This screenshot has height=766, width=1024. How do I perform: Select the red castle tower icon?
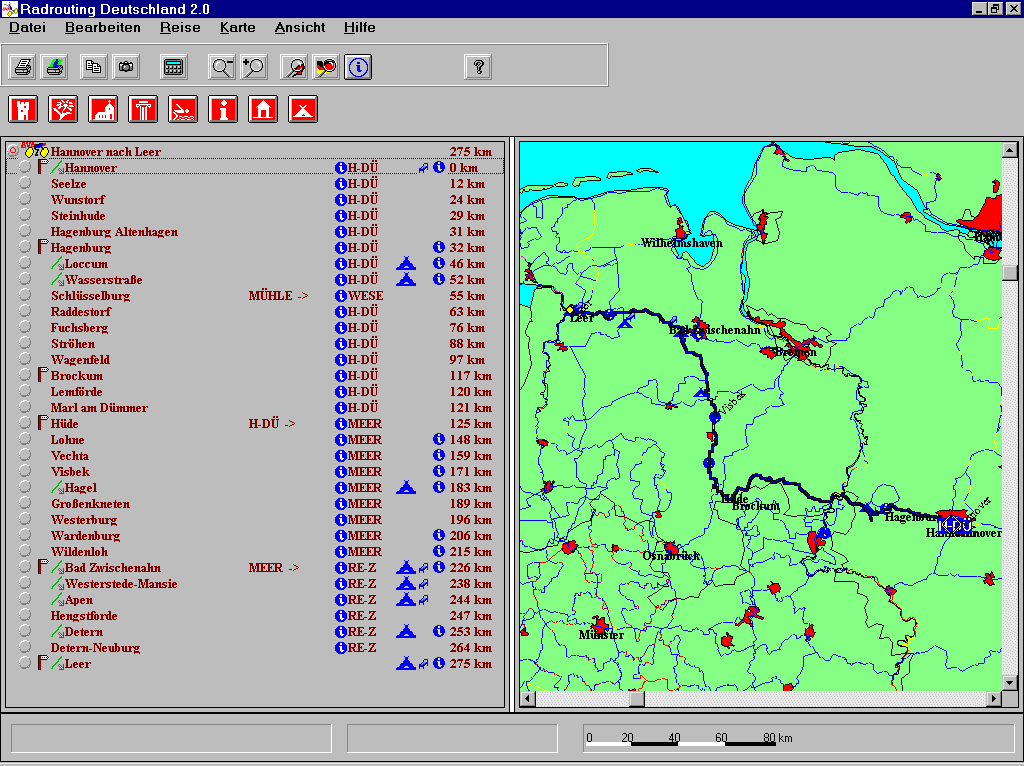click(x=23, y=109)
